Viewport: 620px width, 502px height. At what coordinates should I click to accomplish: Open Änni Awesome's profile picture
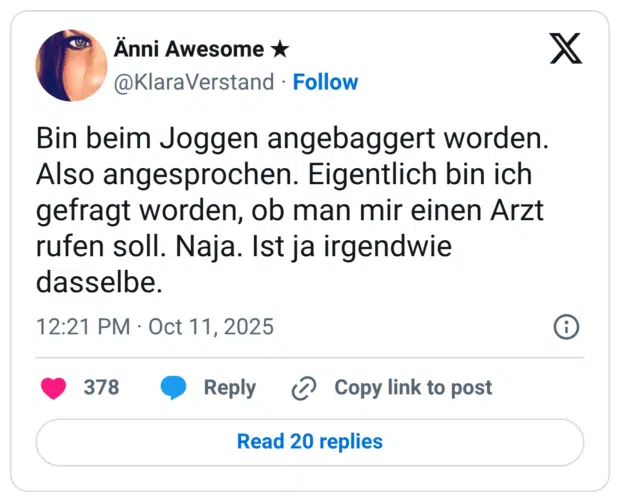click(x=71, y=65)
